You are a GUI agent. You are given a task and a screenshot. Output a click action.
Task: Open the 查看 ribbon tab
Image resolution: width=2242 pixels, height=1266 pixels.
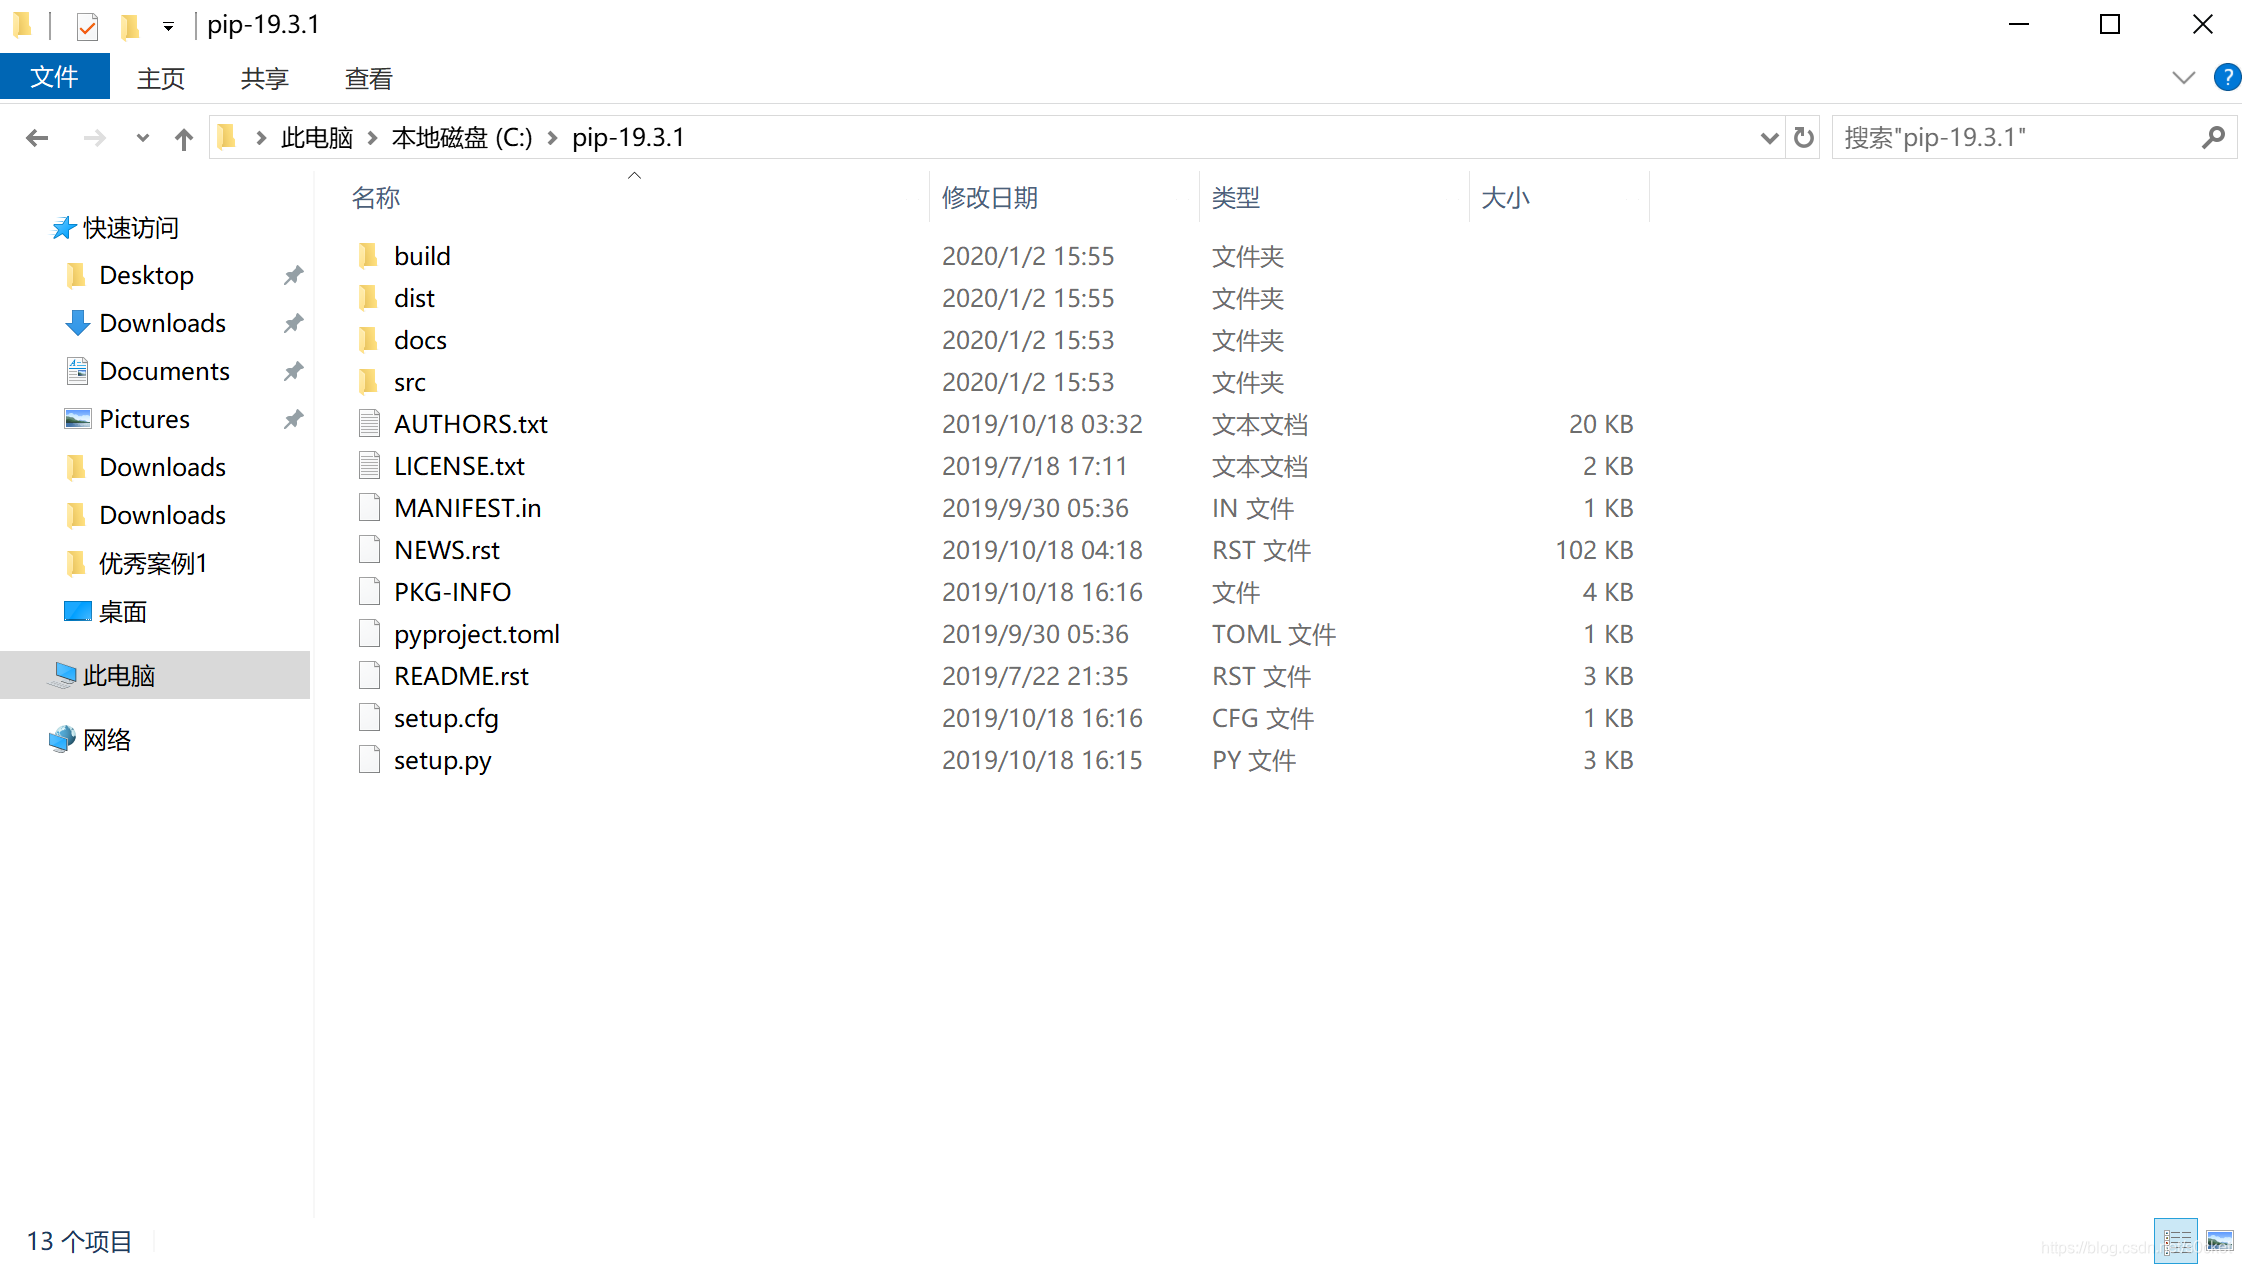[x=368, y=78]
